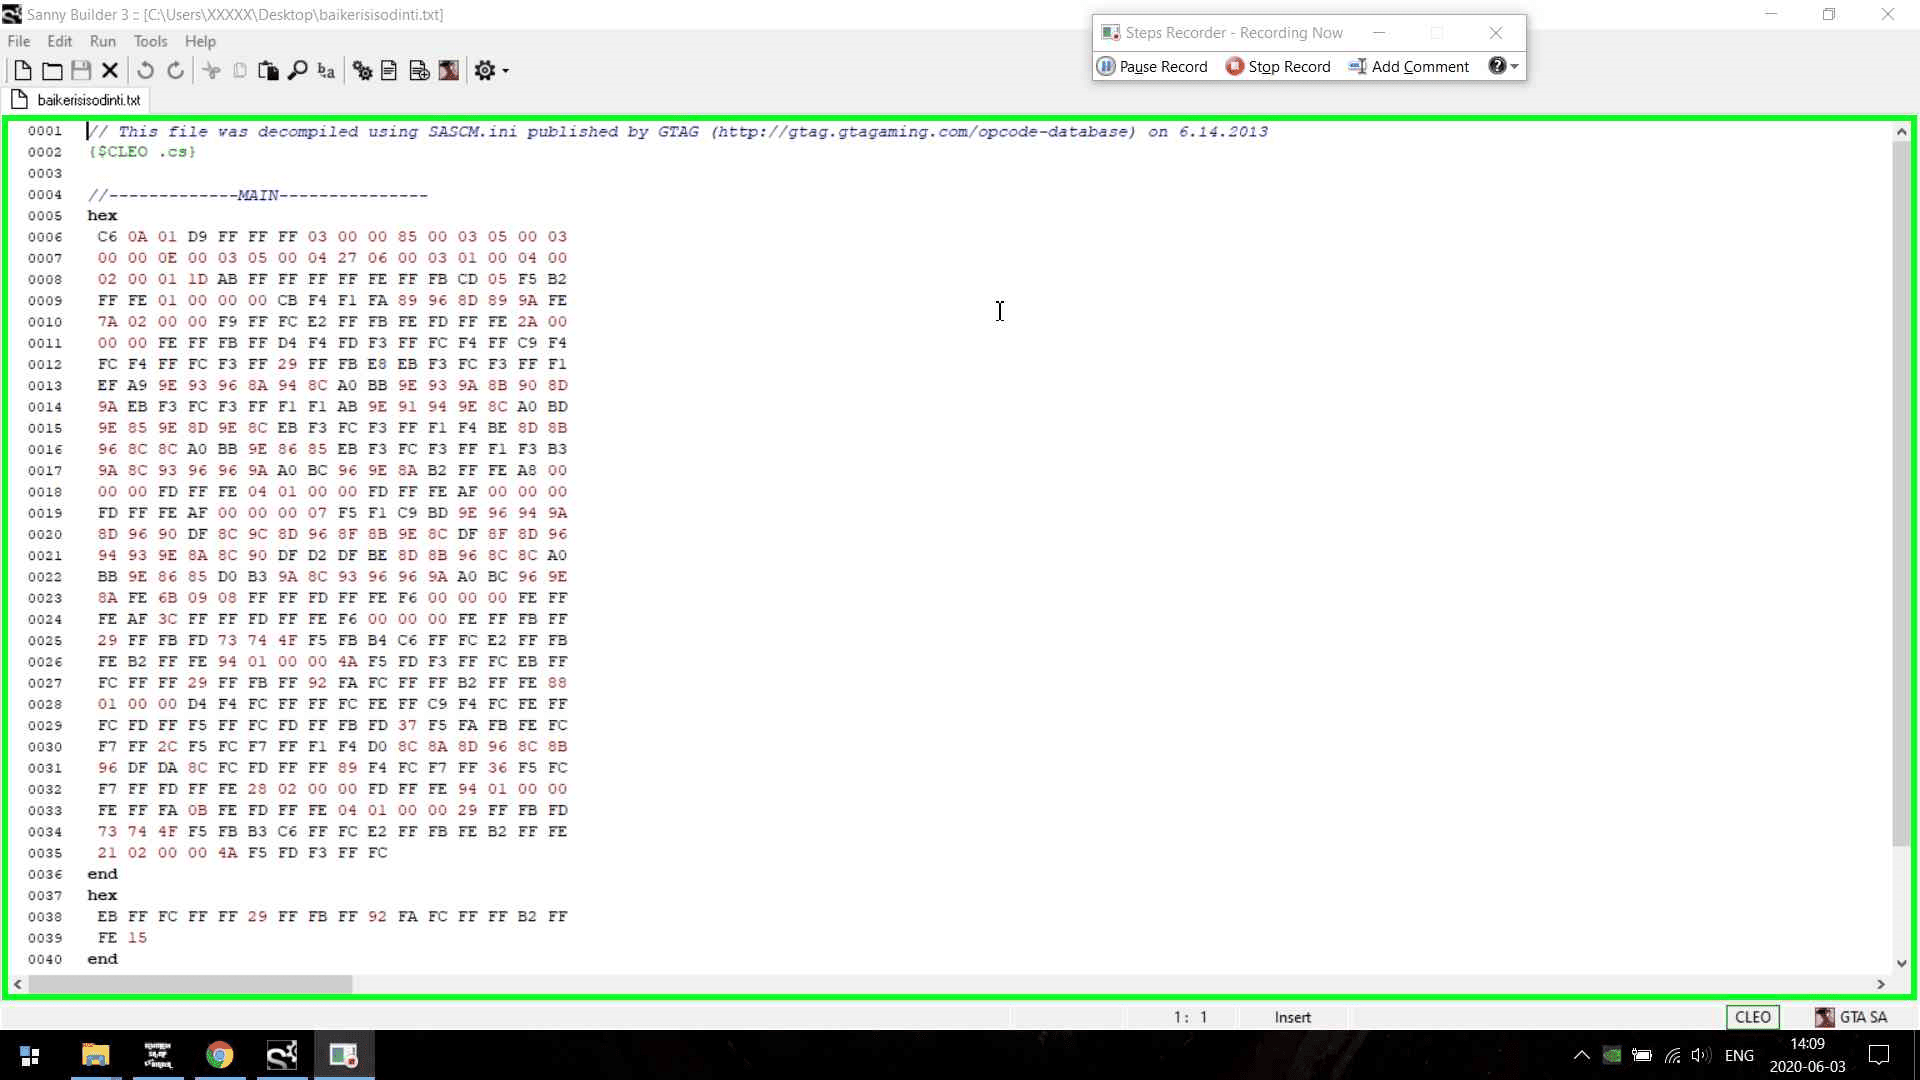Close the current file with the X toolbar icon
The height and width of the screenshot is (1080, 1920).
(x=110, y=70)
